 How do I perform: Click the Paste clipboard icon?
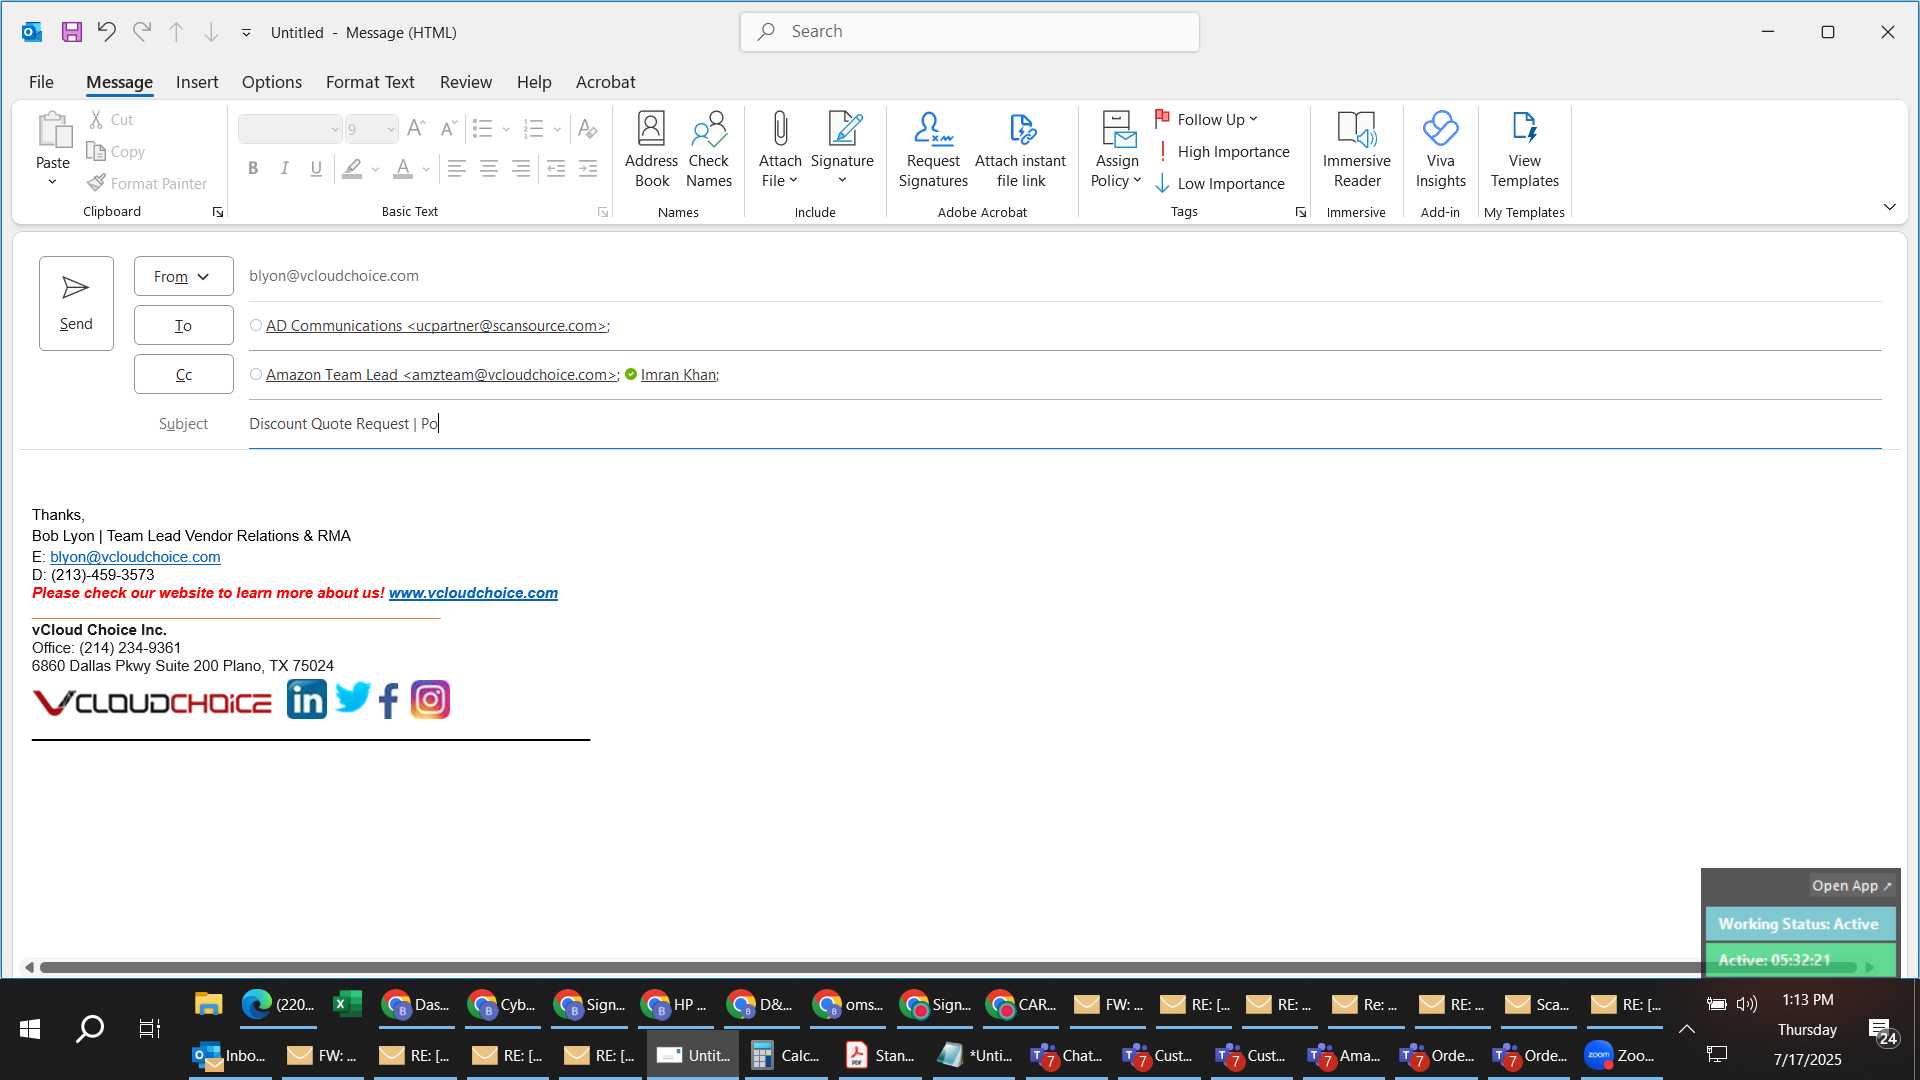[x=53, y=131]
